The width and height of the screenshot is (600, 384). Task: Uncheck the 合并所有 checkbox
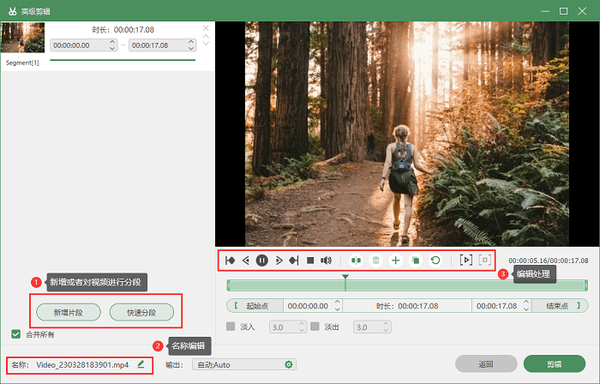(x=16, y=334)
